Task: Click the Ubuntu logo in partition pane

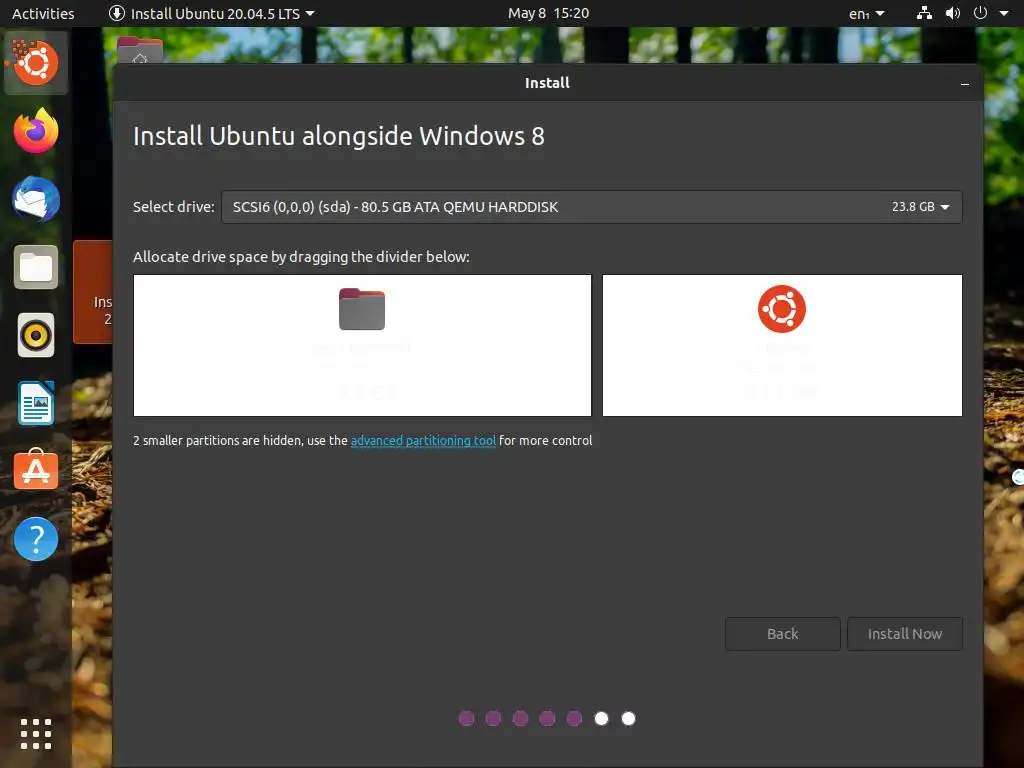Action: click(x=782, y=309)
